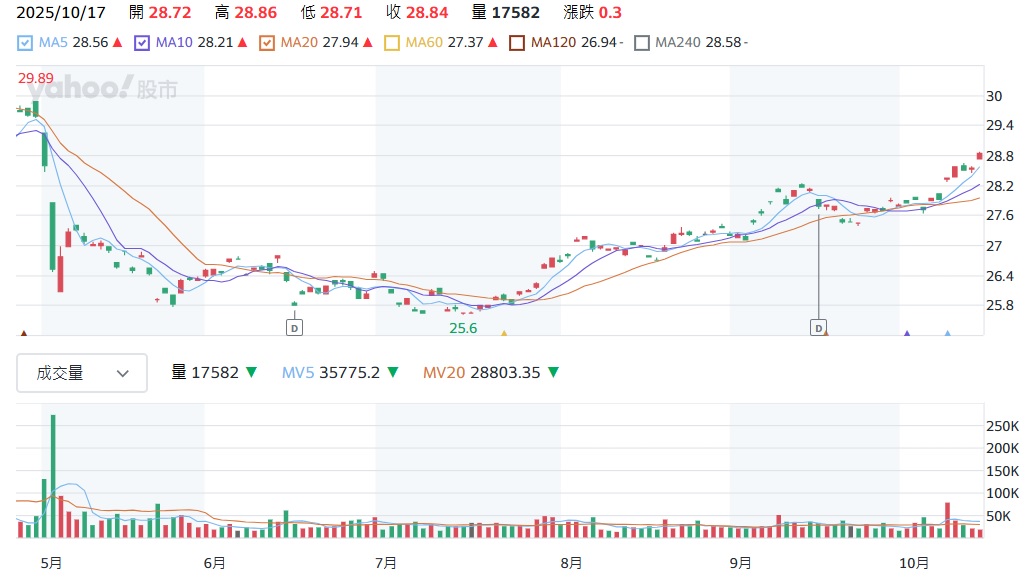Screen dimensions: 1028x579
Task: Click the orange triangle under September's D marker
Action: click(826, 334)
